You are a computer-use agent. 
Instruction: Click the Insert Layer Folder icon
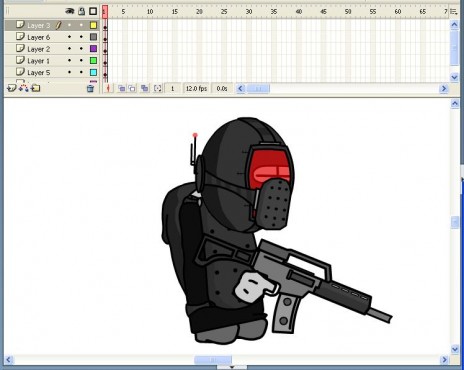point(36,88)
